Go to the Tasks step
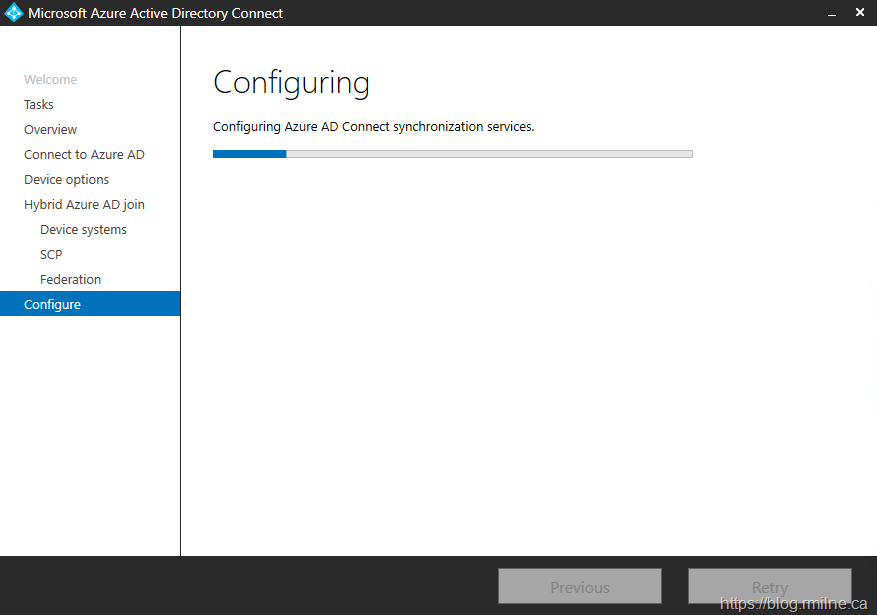 pyautogui.click(x=39, y=105)
